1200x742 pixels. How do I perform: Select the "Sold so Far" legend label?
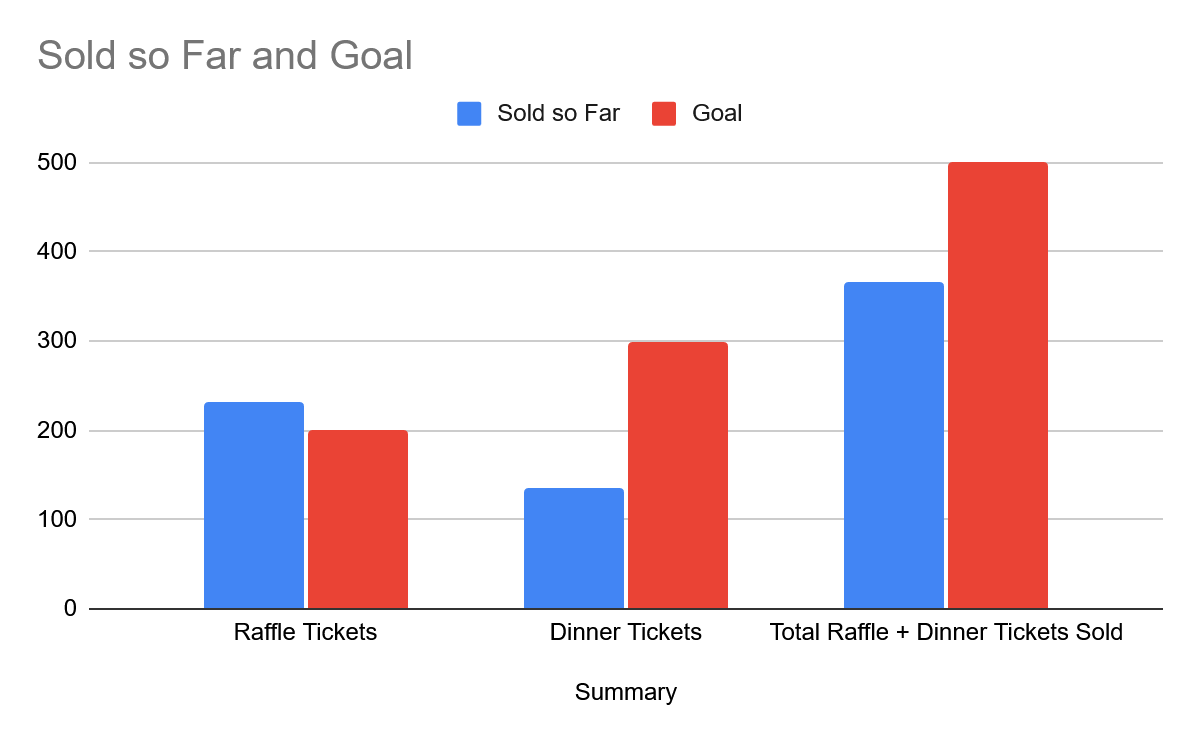tap(558, 113)
